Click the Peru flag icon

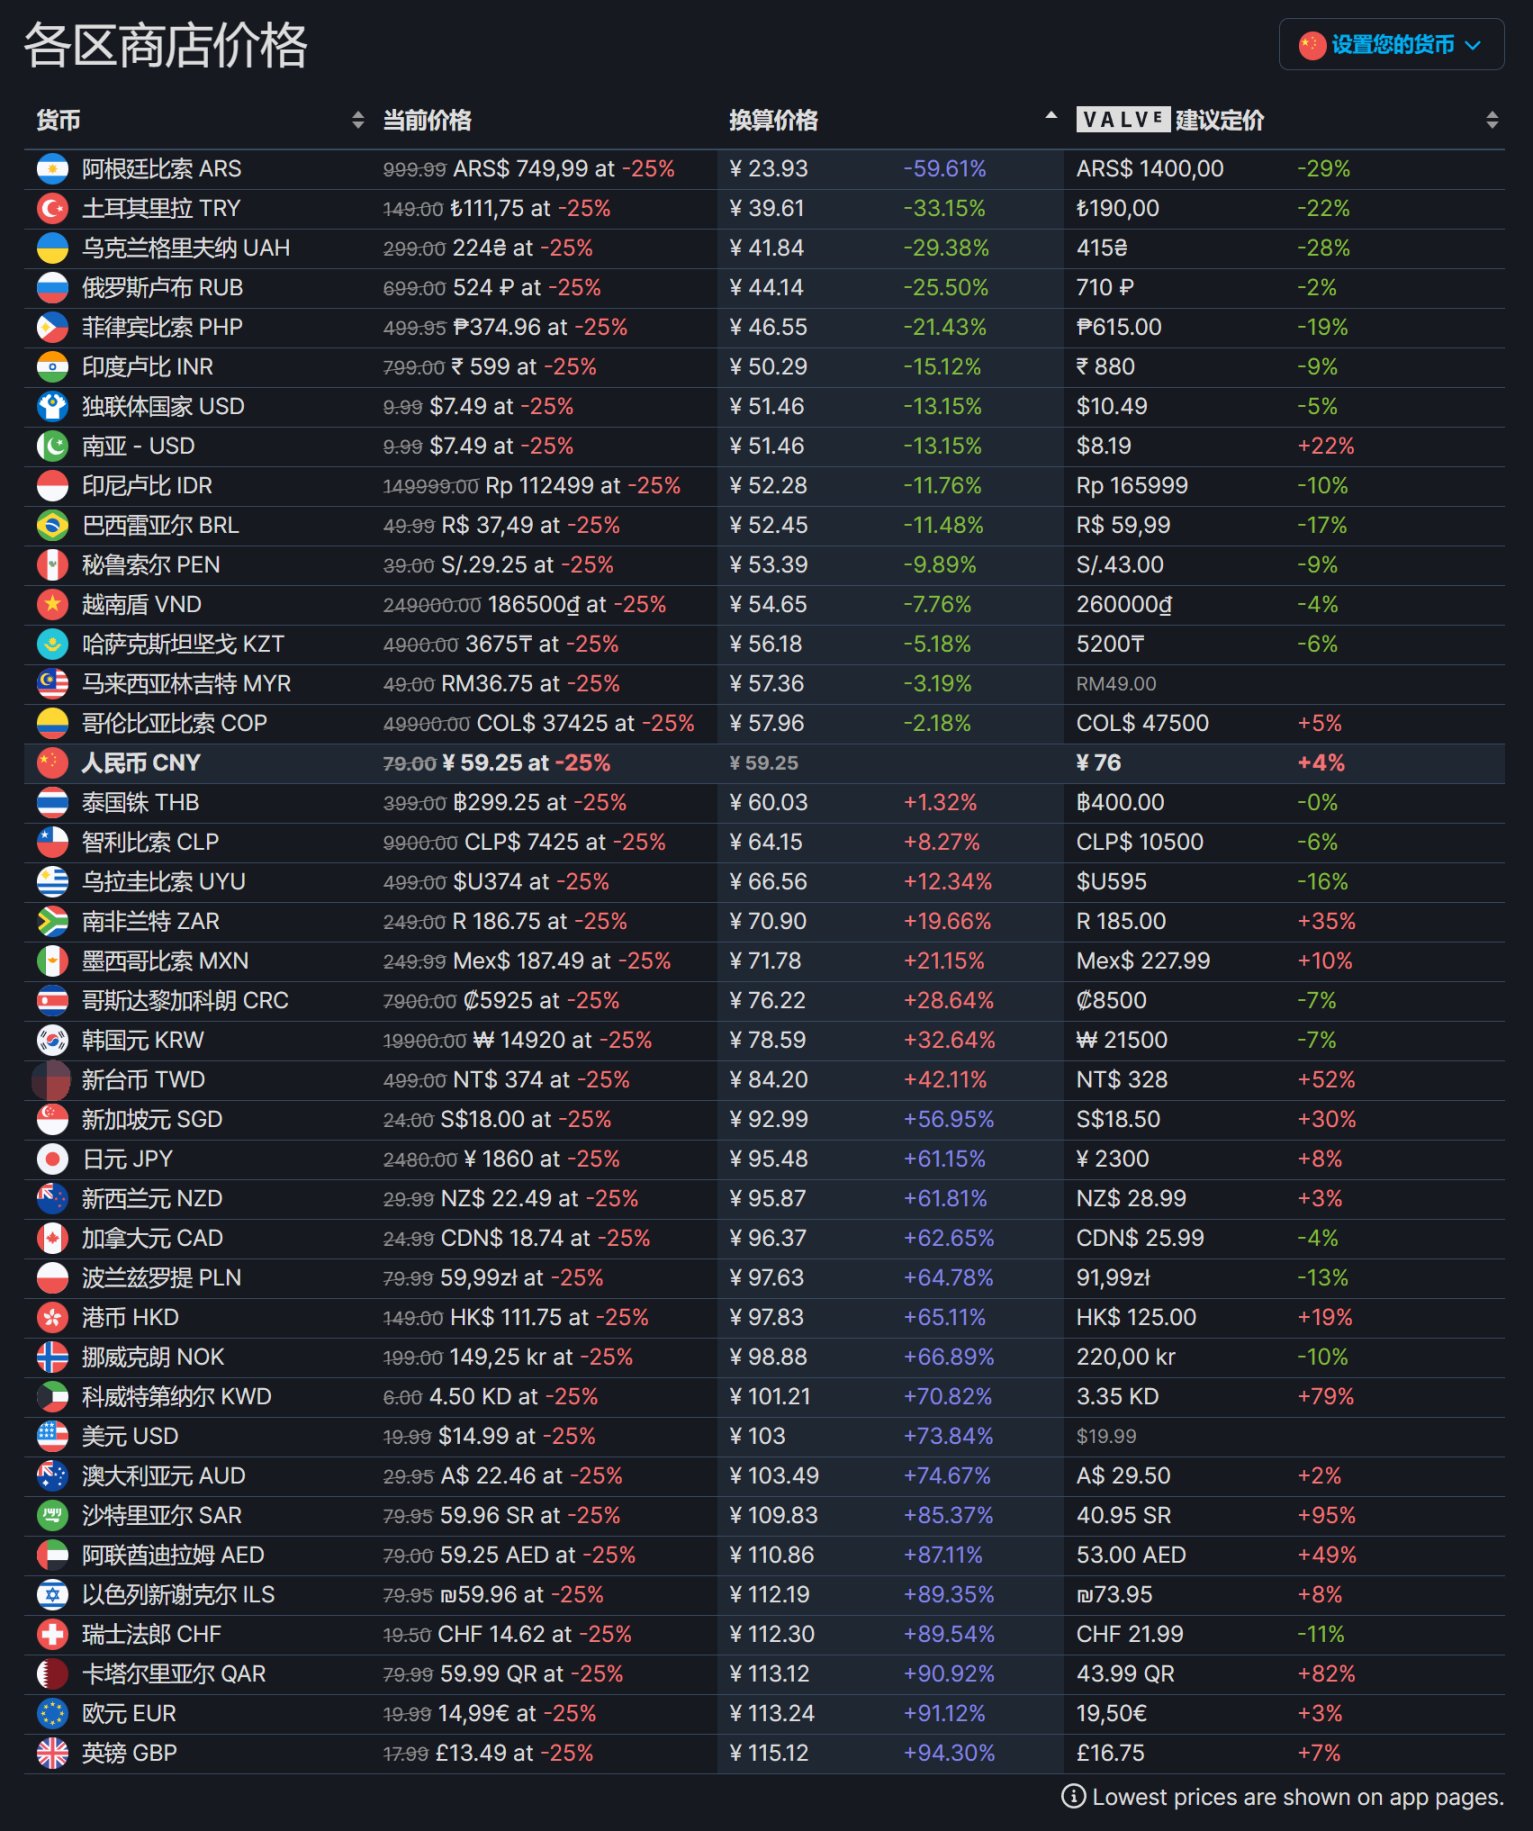point(53,565)
